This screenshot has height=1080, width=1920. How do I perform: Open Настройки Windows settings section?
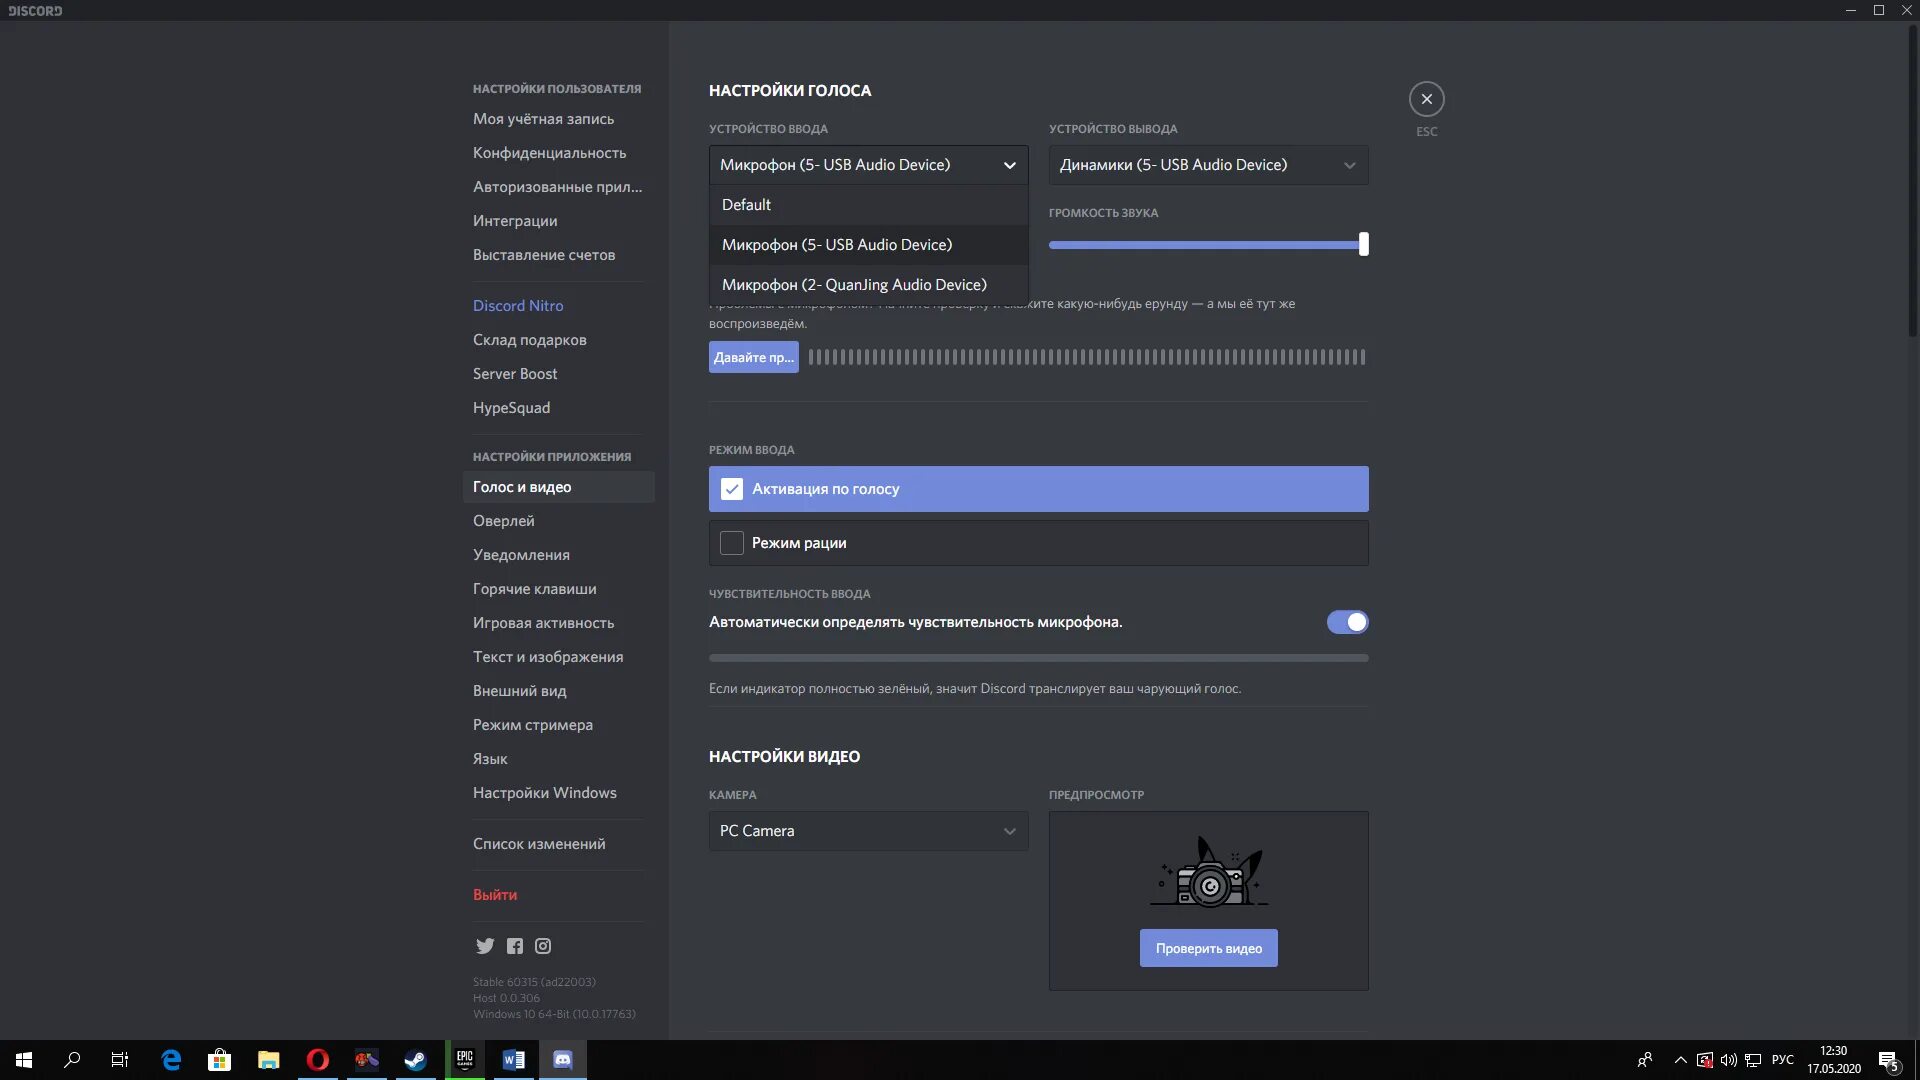pyautogui.click(x=545, y=793)
